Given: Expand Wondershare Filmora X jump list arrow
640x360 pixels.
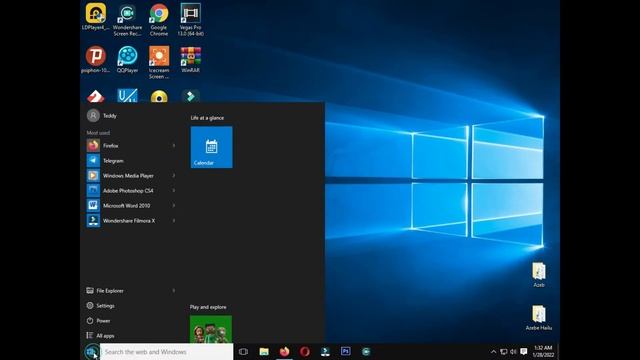Looking at the screenshot, I should point(174,220).
